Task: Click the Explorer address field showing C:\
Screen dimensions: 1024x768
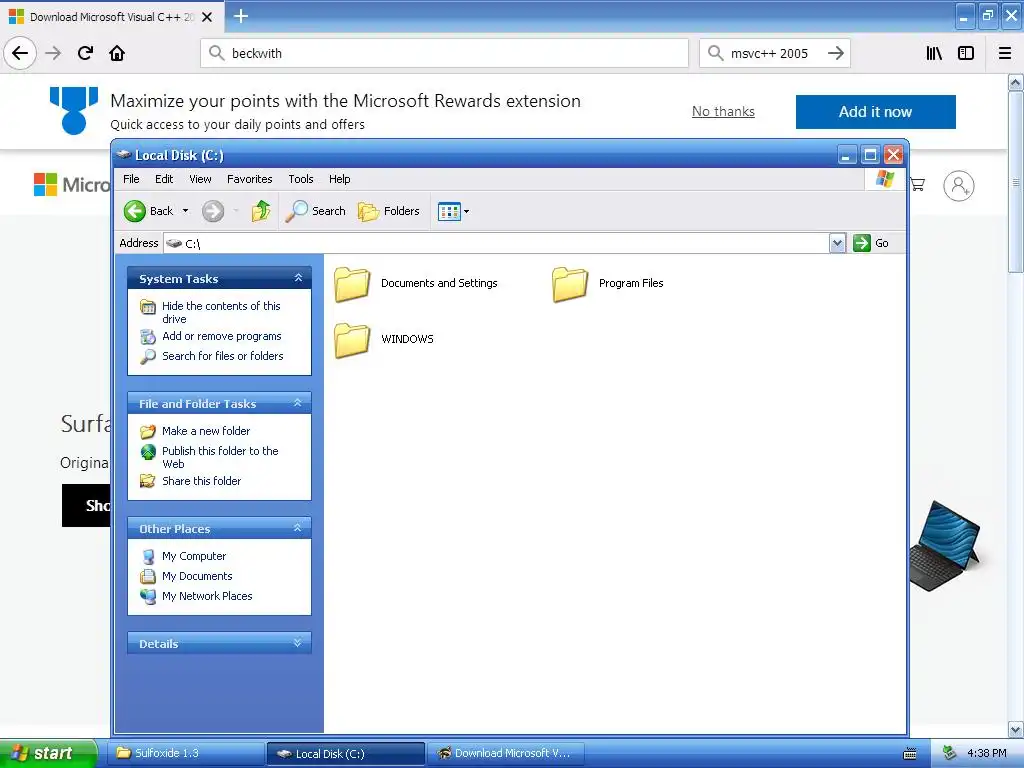Action: tap(496, 243)
